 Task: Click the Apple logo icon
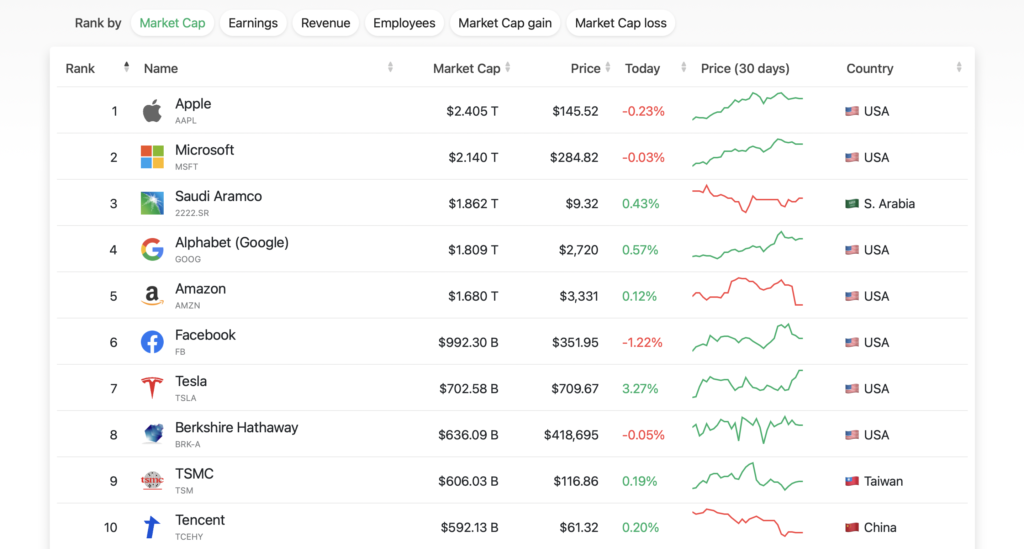point(152,111)
